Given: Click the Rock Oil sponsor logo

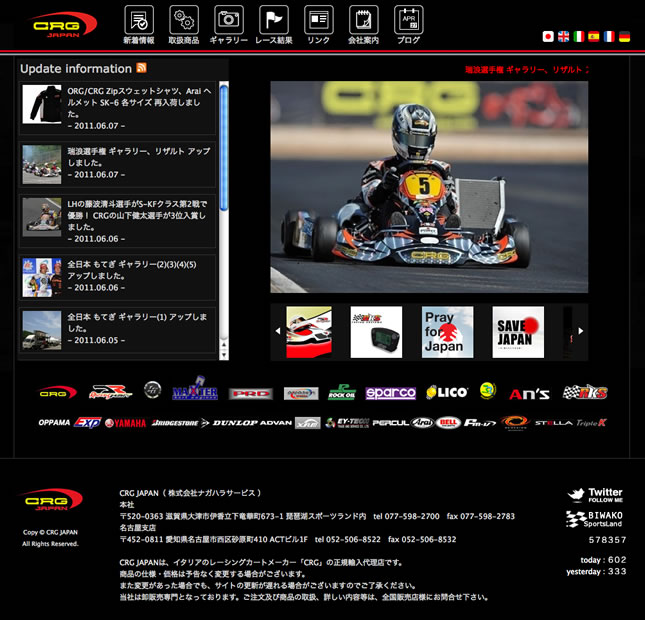Looking at the screenshot, I should pyautogui.click(x=342, y=392).
